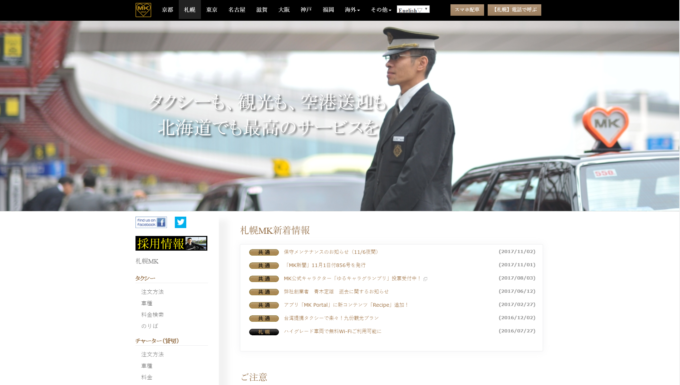Image resolution: width=680 pixels, height=385 pixels.
Task: Expand the 海外 dropdown menu
Action: [x=352, y=10]
